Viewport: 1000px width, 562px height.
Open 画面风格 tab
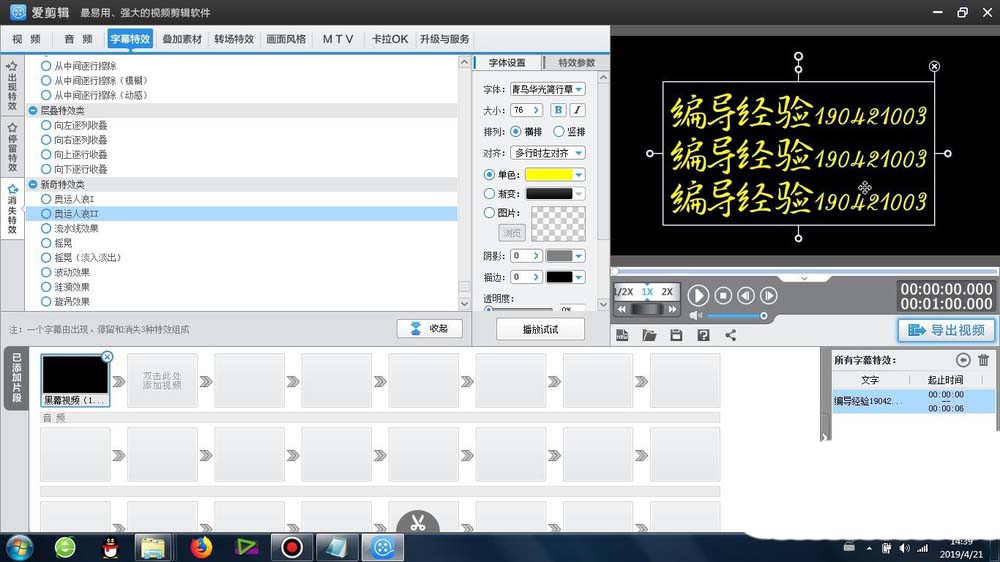286,39
